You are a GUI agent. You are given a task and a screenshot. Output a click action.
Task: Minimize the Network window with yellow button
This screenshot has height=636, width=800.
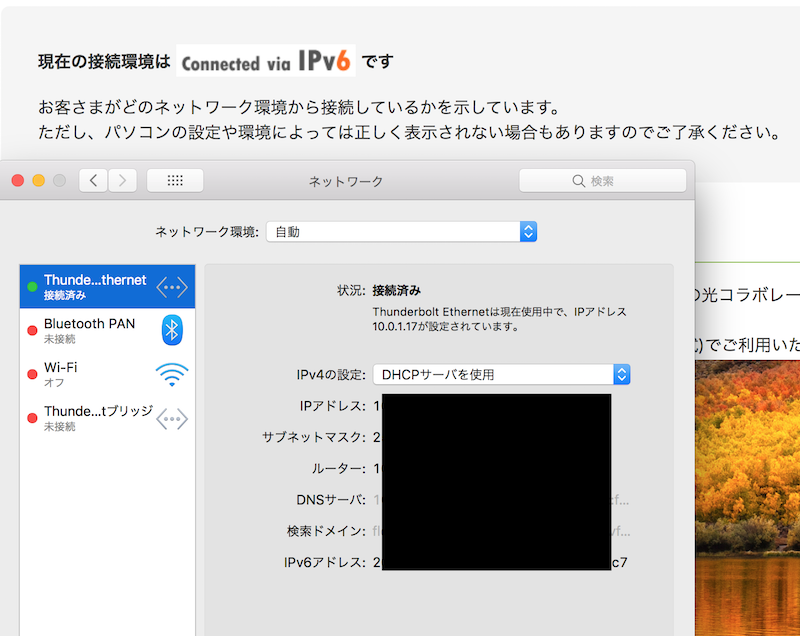click(x=39, y=181)
